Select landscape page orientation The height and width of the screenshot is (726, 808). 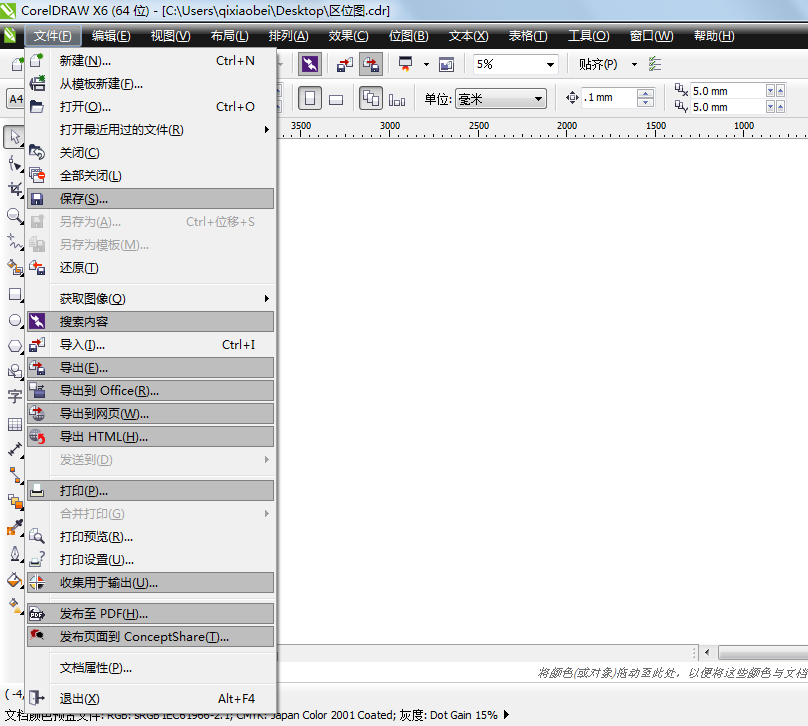336,99
